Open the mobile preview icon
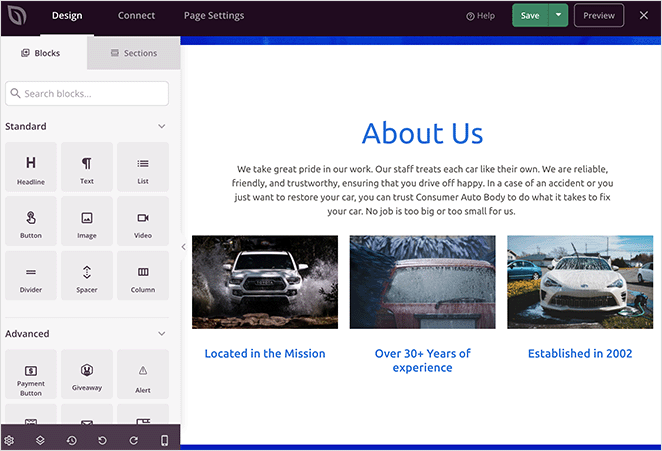The width and height of the screenshot is (662, 451). (165, 440)
